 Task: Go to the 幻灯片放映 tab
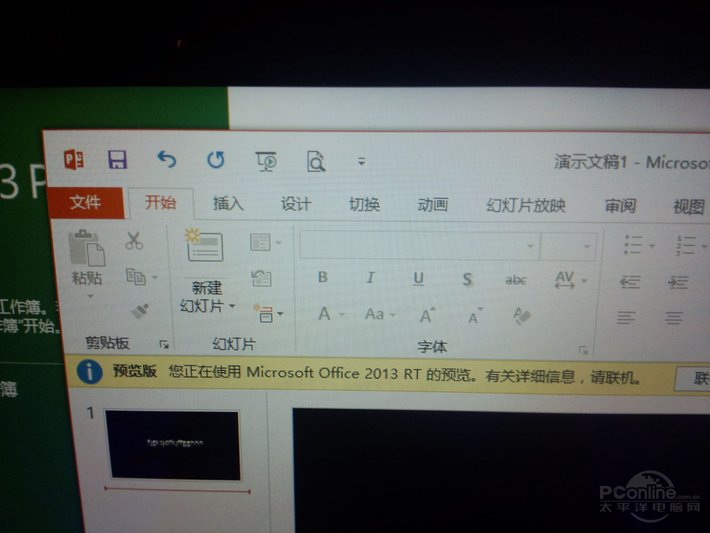pos(526,205)
